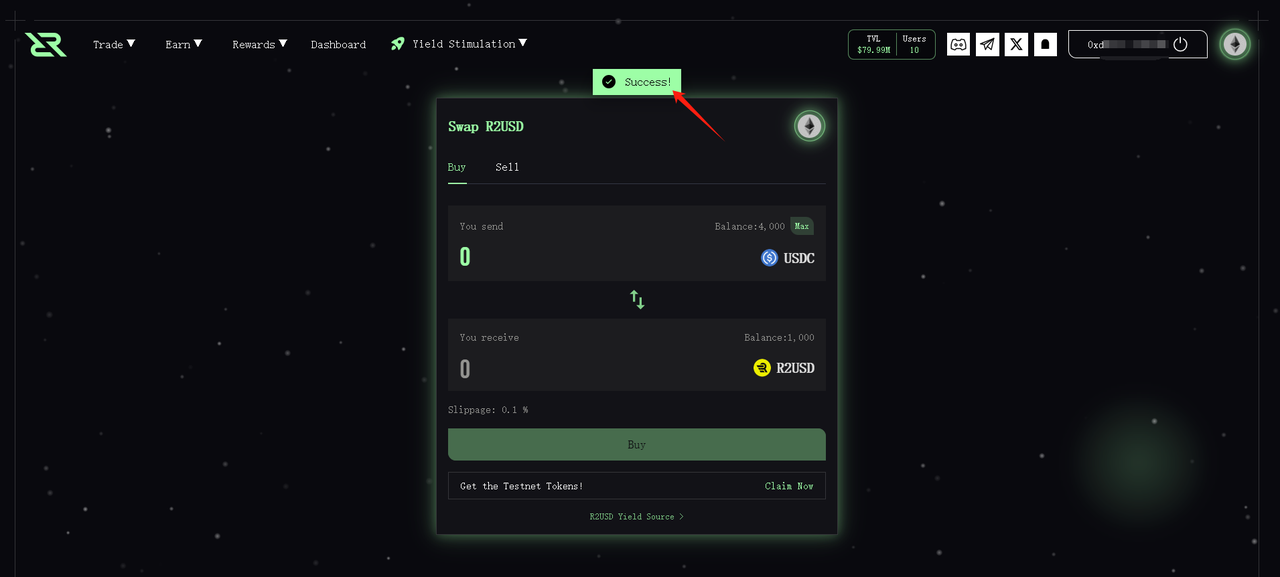Image resolution: width=1280 pixels, height=577 pixels.
Task: Click the Ethereum network icon in top-right corner
Action: tap(1235, 44)
